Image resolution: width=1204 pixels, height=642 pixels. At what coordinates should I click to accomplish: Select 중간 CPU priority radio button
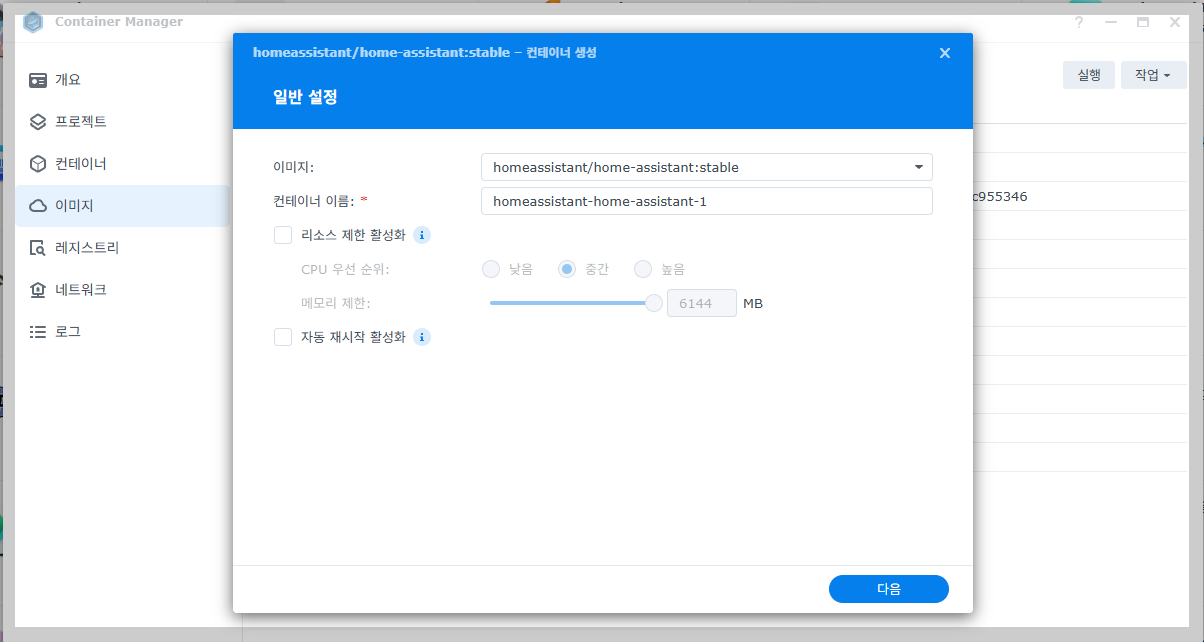pos(567,269)
